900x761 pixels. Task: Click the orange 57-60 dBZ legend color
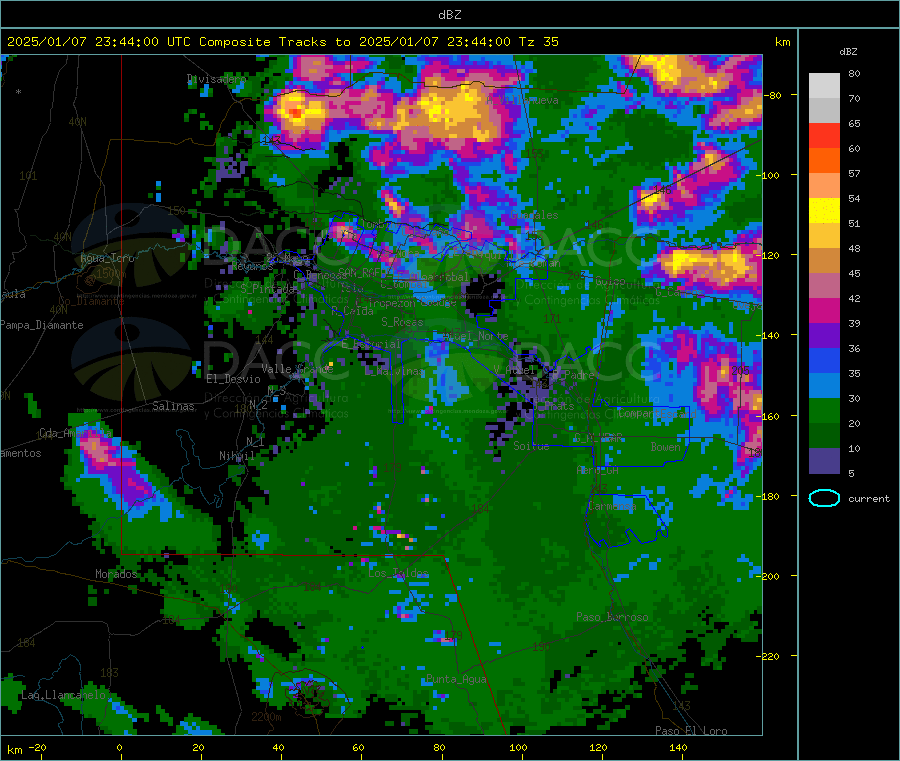point(824,161)
